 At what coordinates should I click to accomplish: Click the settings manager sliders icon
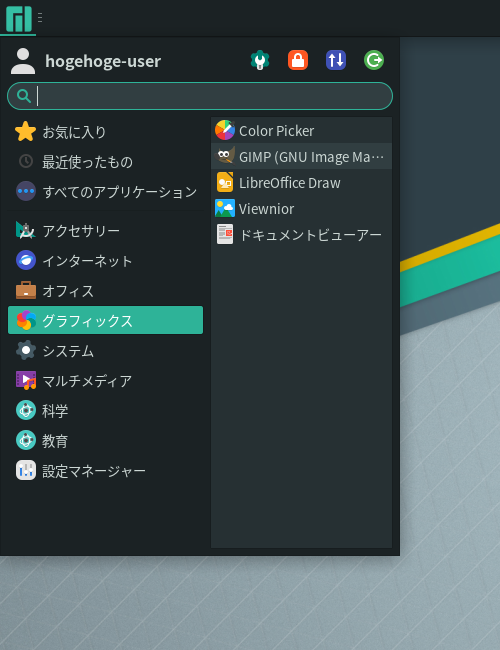26,471
